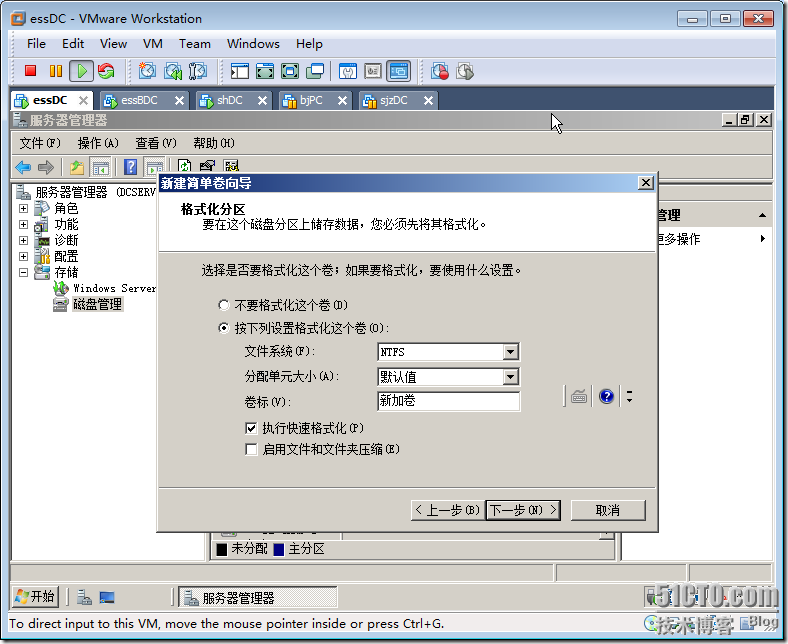Open the VMware Team menu
The image size is (788, 644).
(195, 44)
